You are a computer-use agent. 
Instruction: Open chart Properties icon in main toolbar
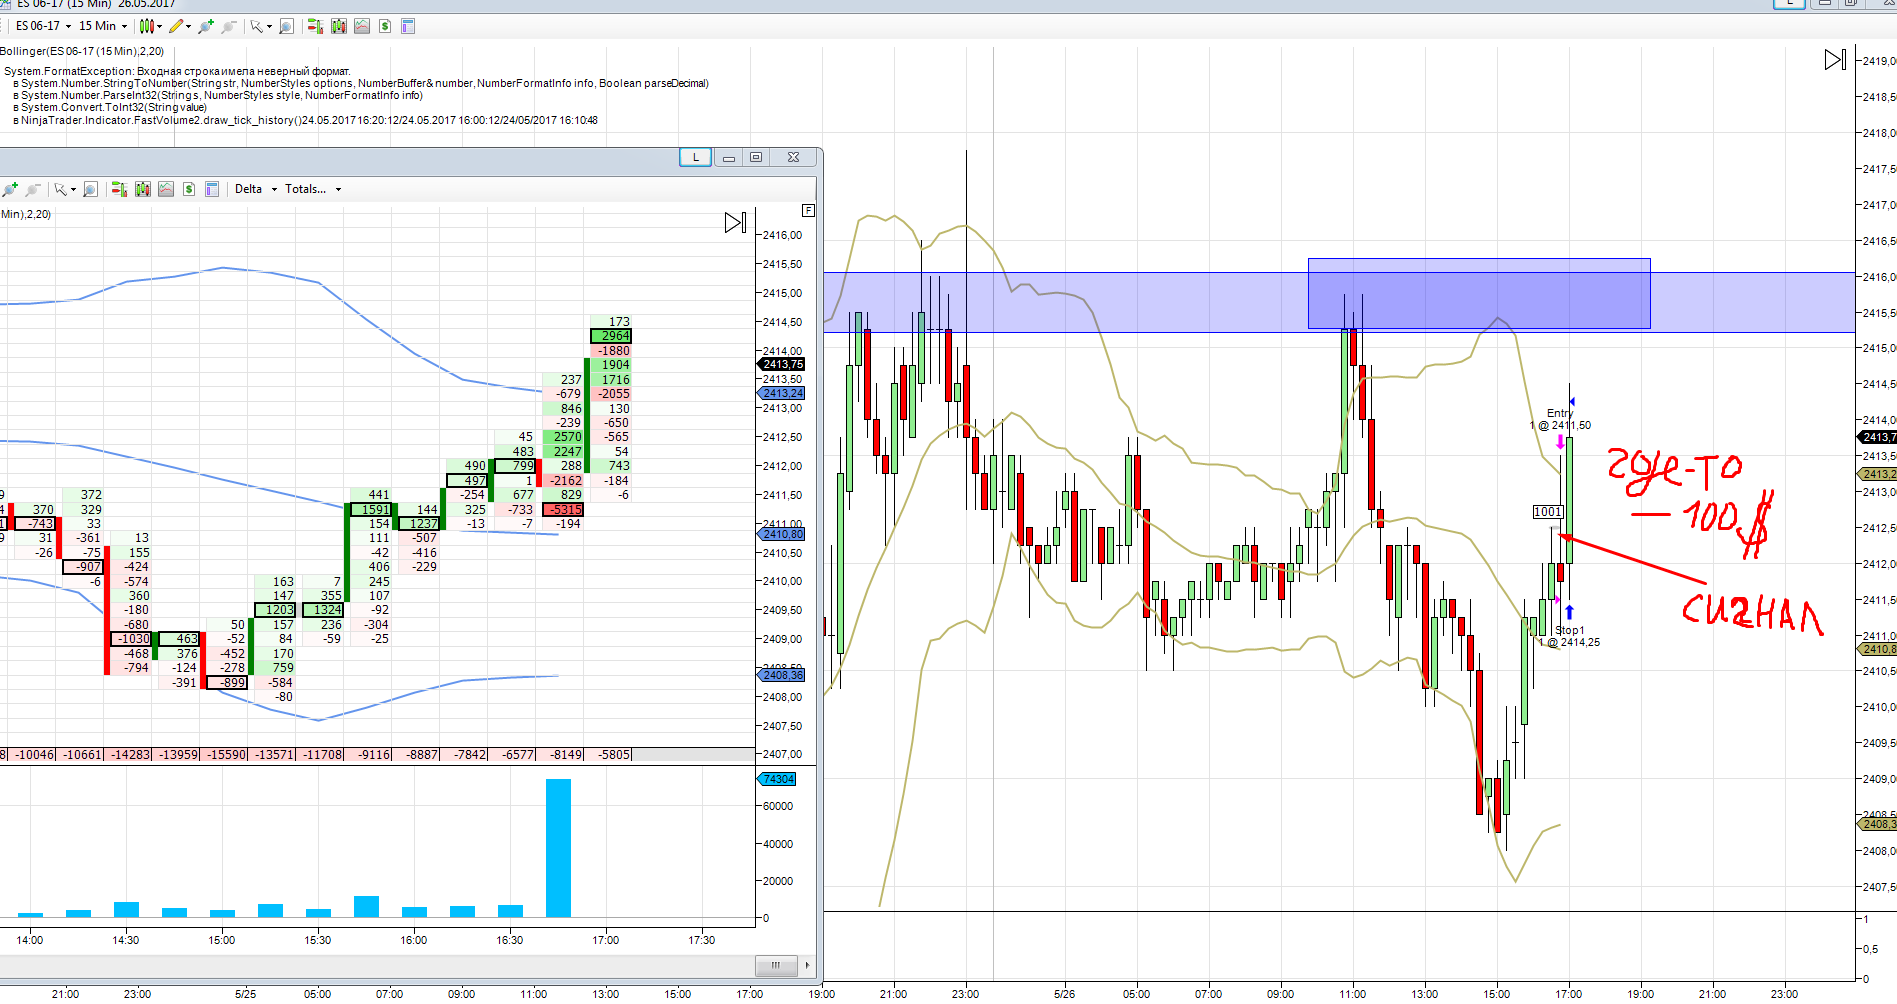click(408, 26)
